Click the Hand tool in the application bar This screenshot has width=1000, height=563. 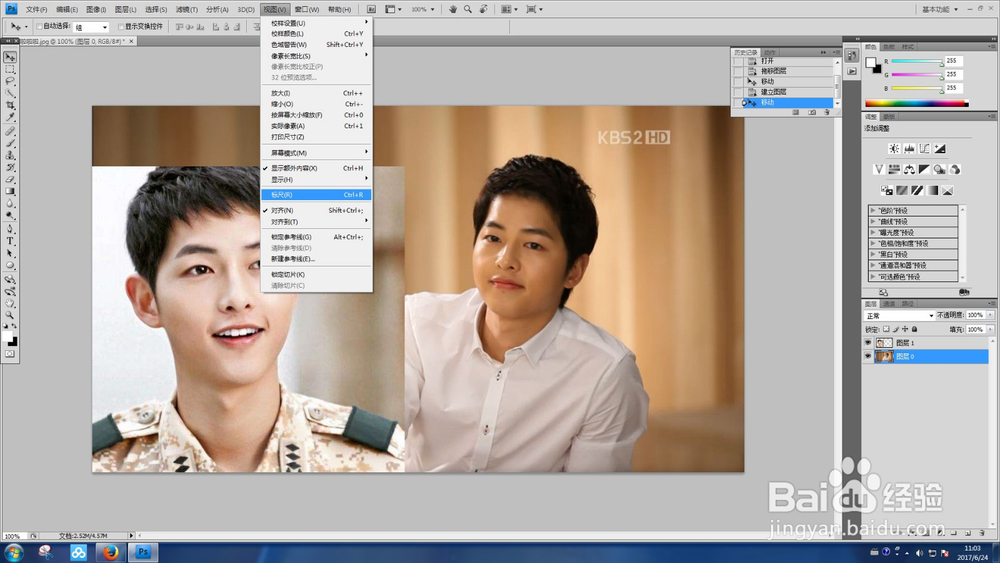pyautogui.click(x=453, y=9)
